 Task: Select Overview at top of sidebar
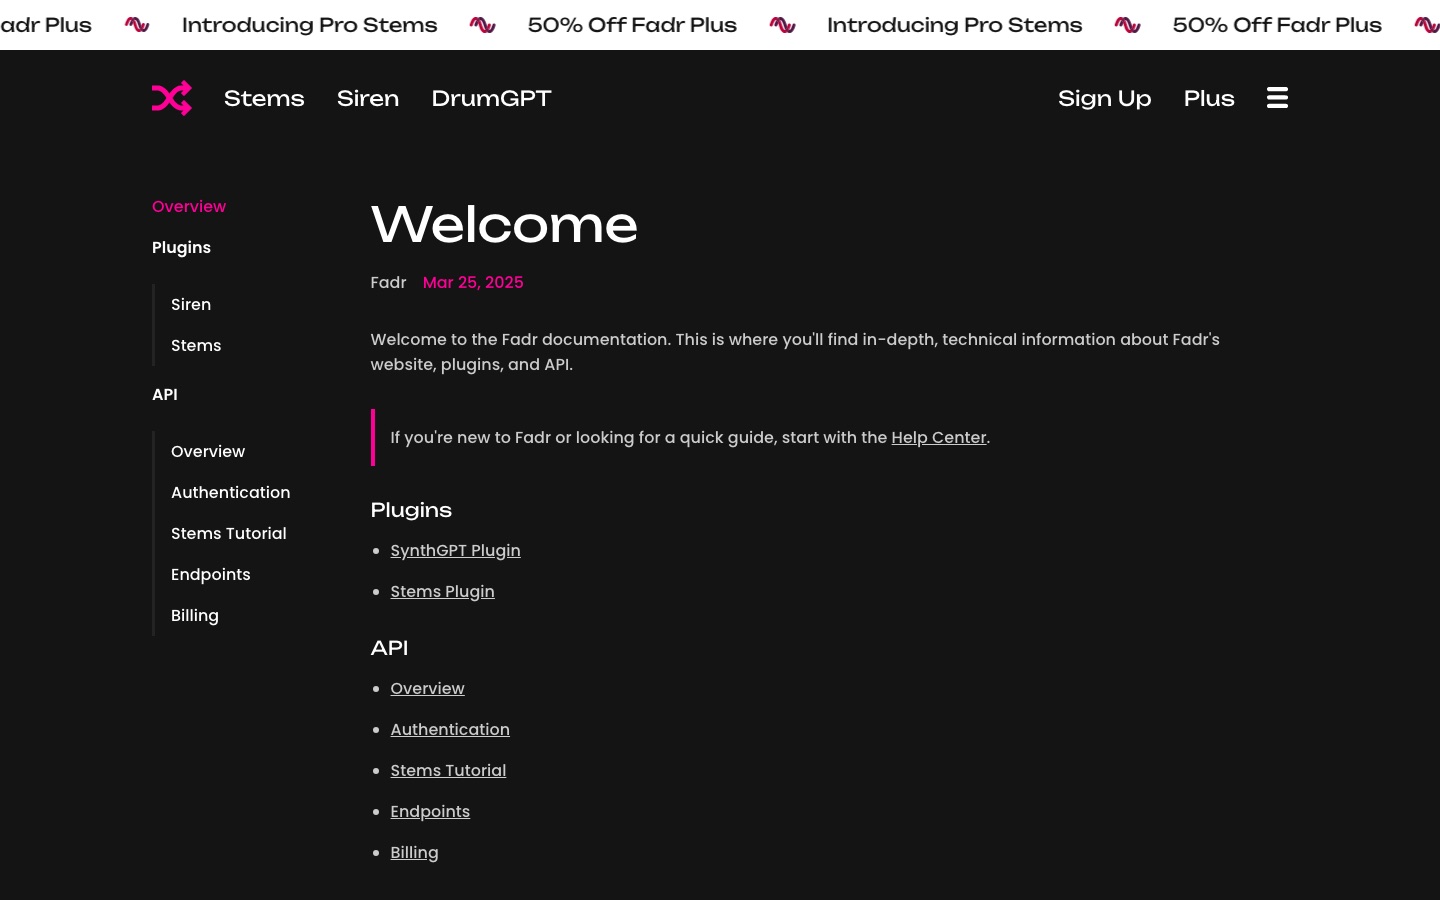(x=189, y=206)
